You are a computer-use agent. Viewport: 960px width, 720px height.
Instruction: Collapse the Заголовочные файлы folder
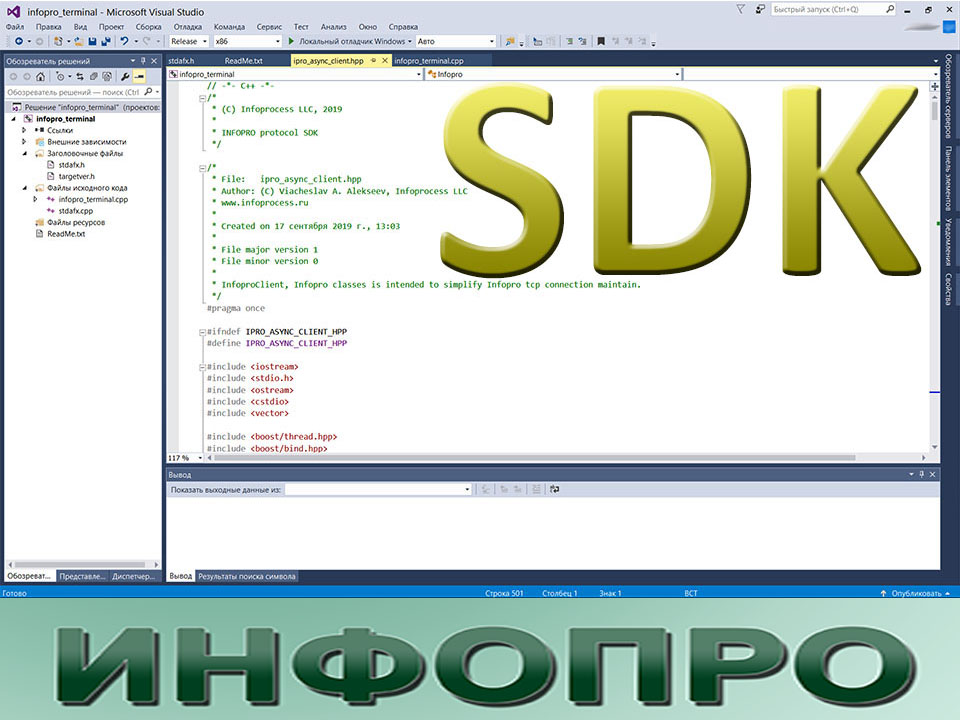24,154
